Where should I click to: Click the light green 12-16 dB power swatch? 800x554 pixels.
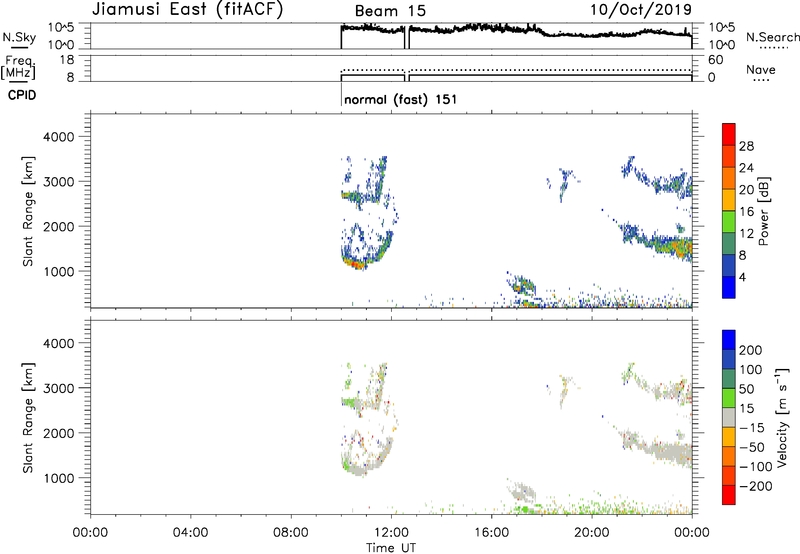(x=729, y=221)
